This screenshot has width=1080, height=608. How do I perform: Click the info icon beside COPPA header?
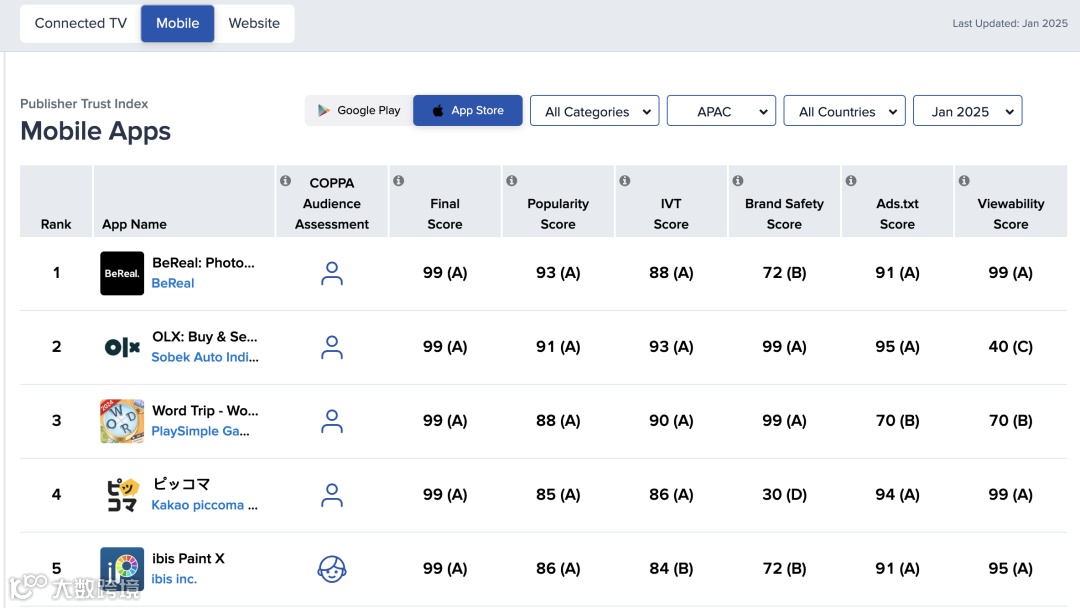tap(285, 181)
